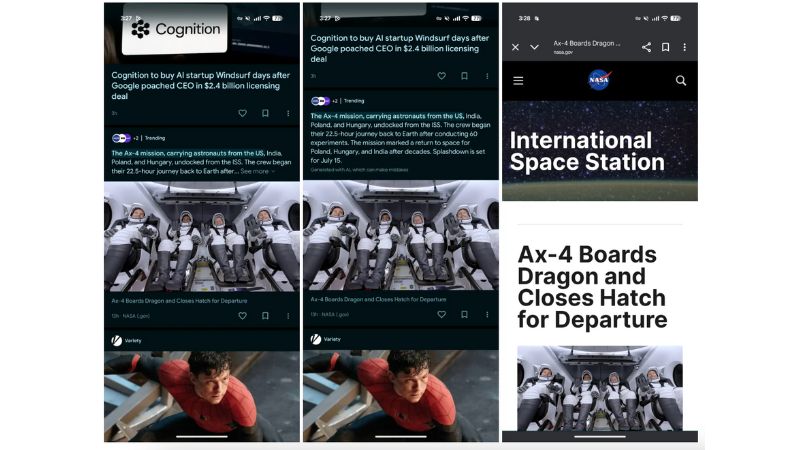Open the NASA hamburger navigation menu
800x450 pixels.
(518, 81)
